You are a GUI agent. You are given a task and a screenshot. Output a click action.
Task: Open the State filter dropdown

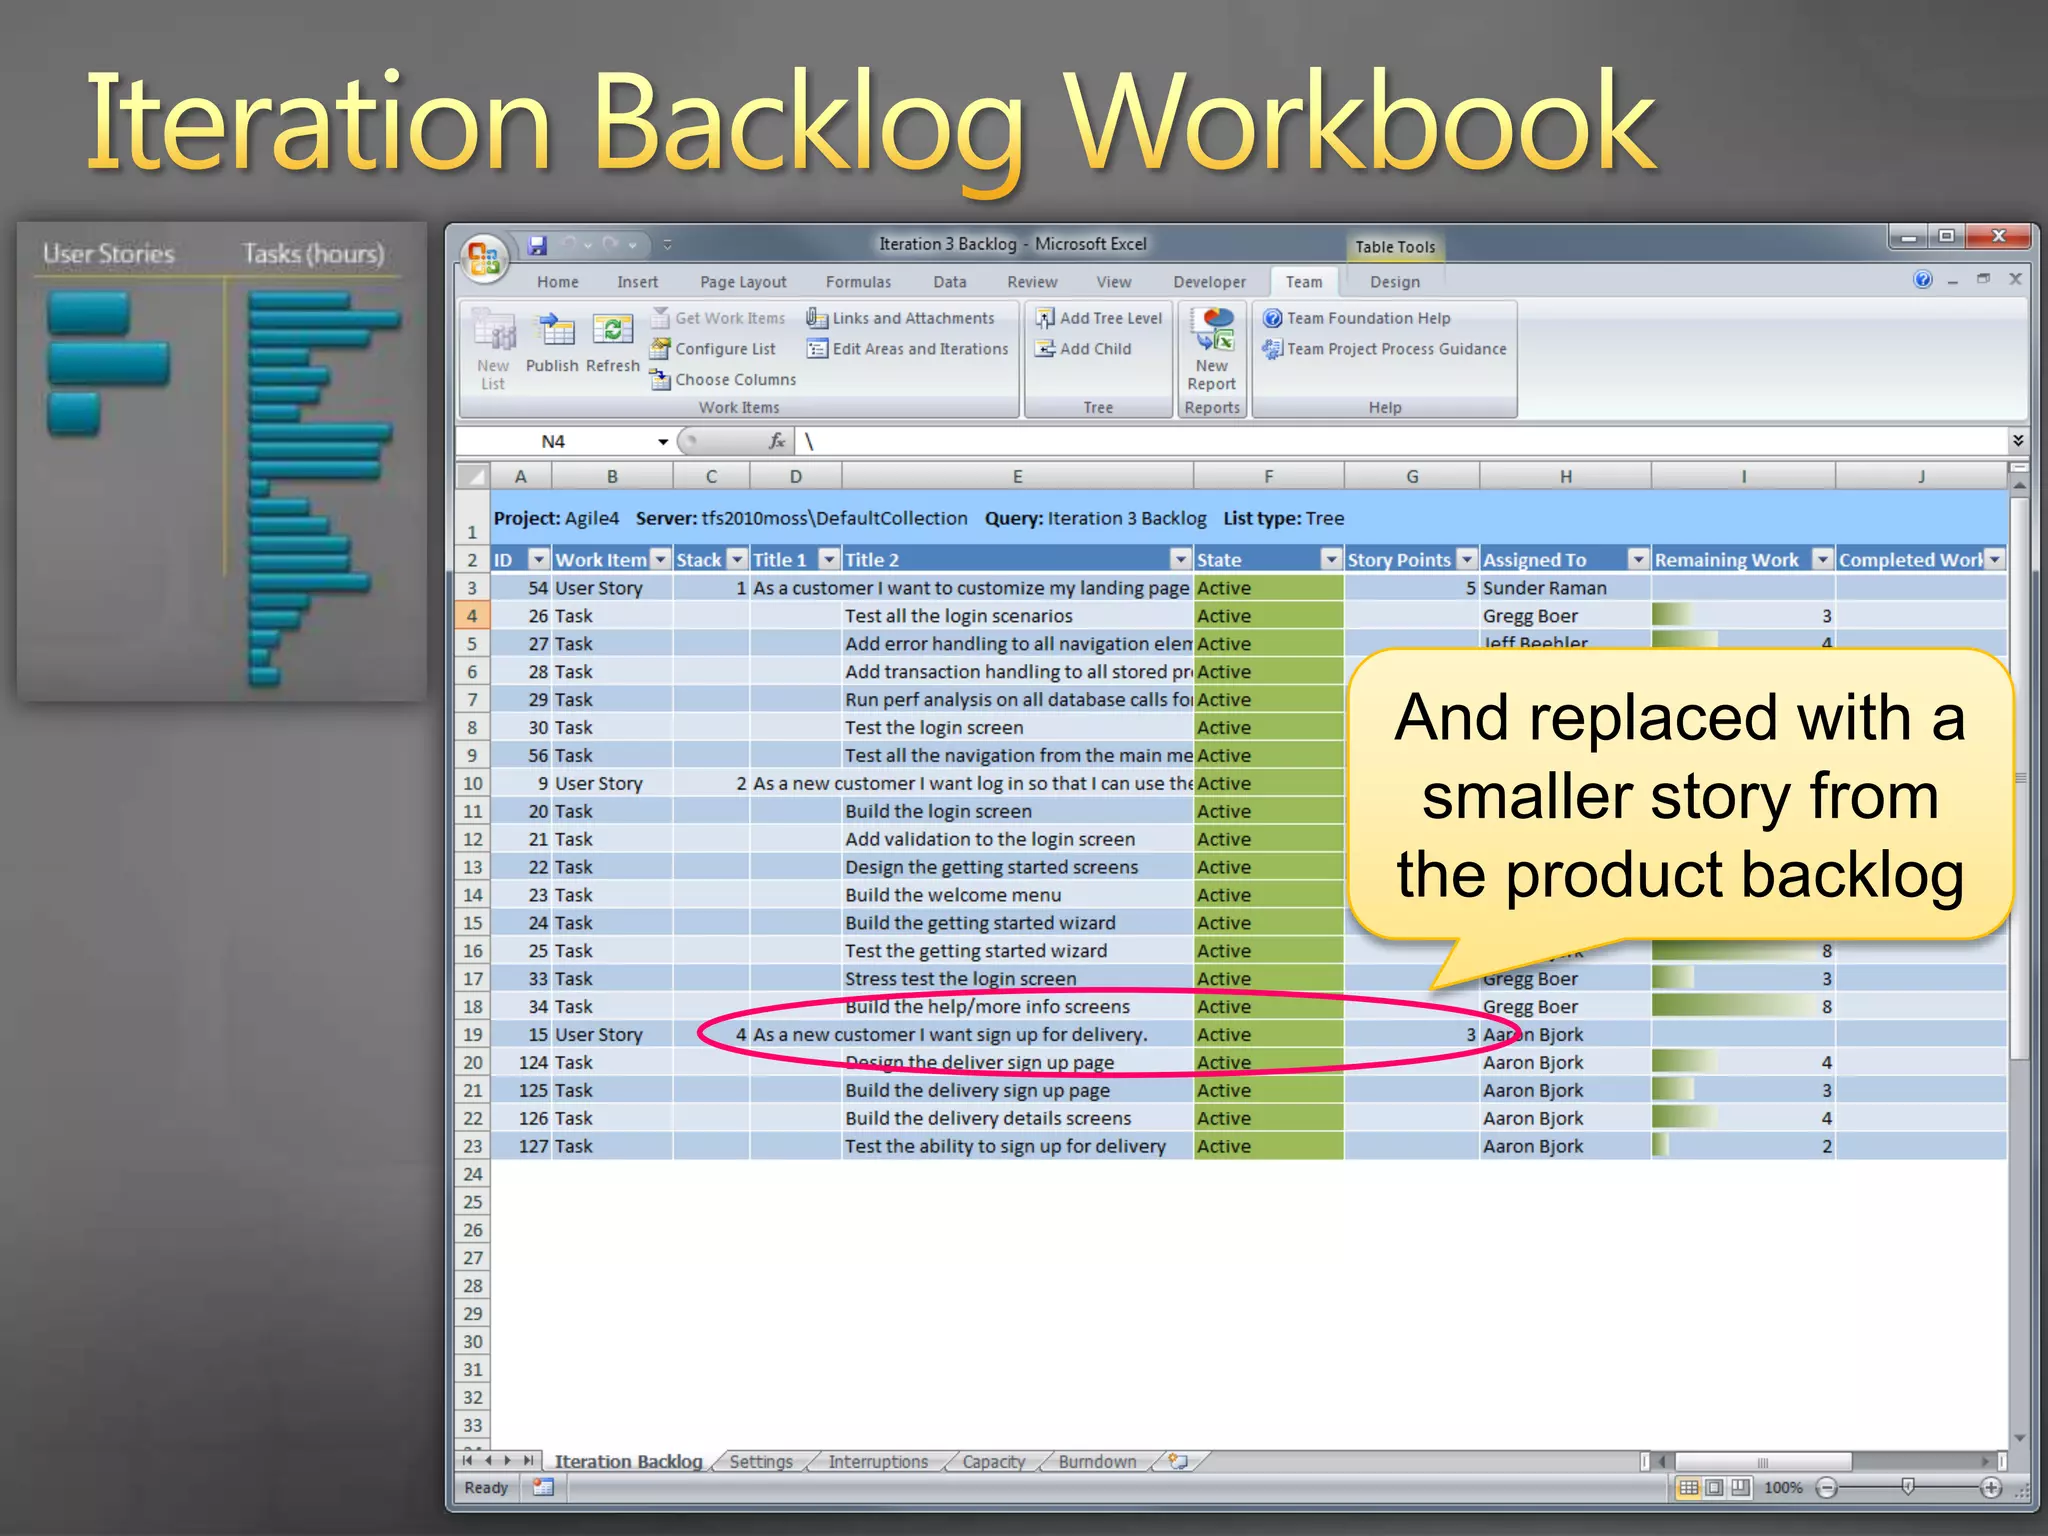tap(1331, 560)
